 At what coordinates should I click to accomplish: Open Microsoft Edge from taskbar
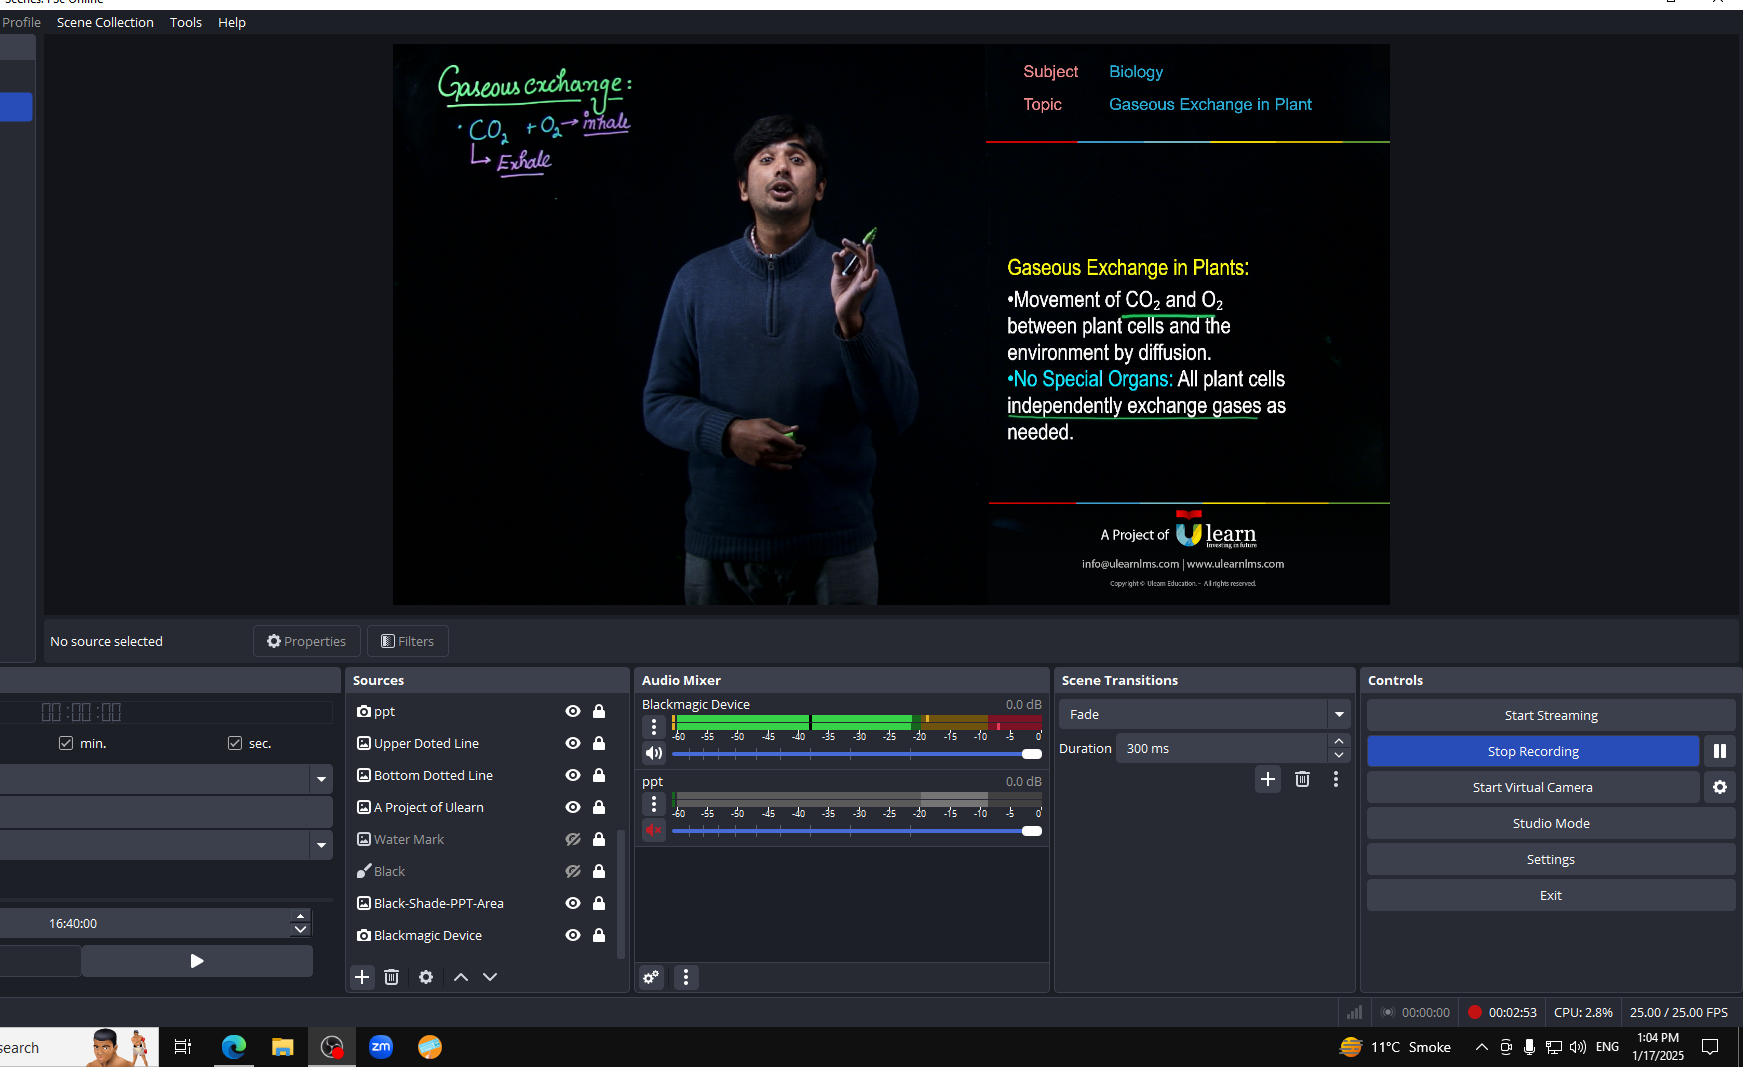233,1047
